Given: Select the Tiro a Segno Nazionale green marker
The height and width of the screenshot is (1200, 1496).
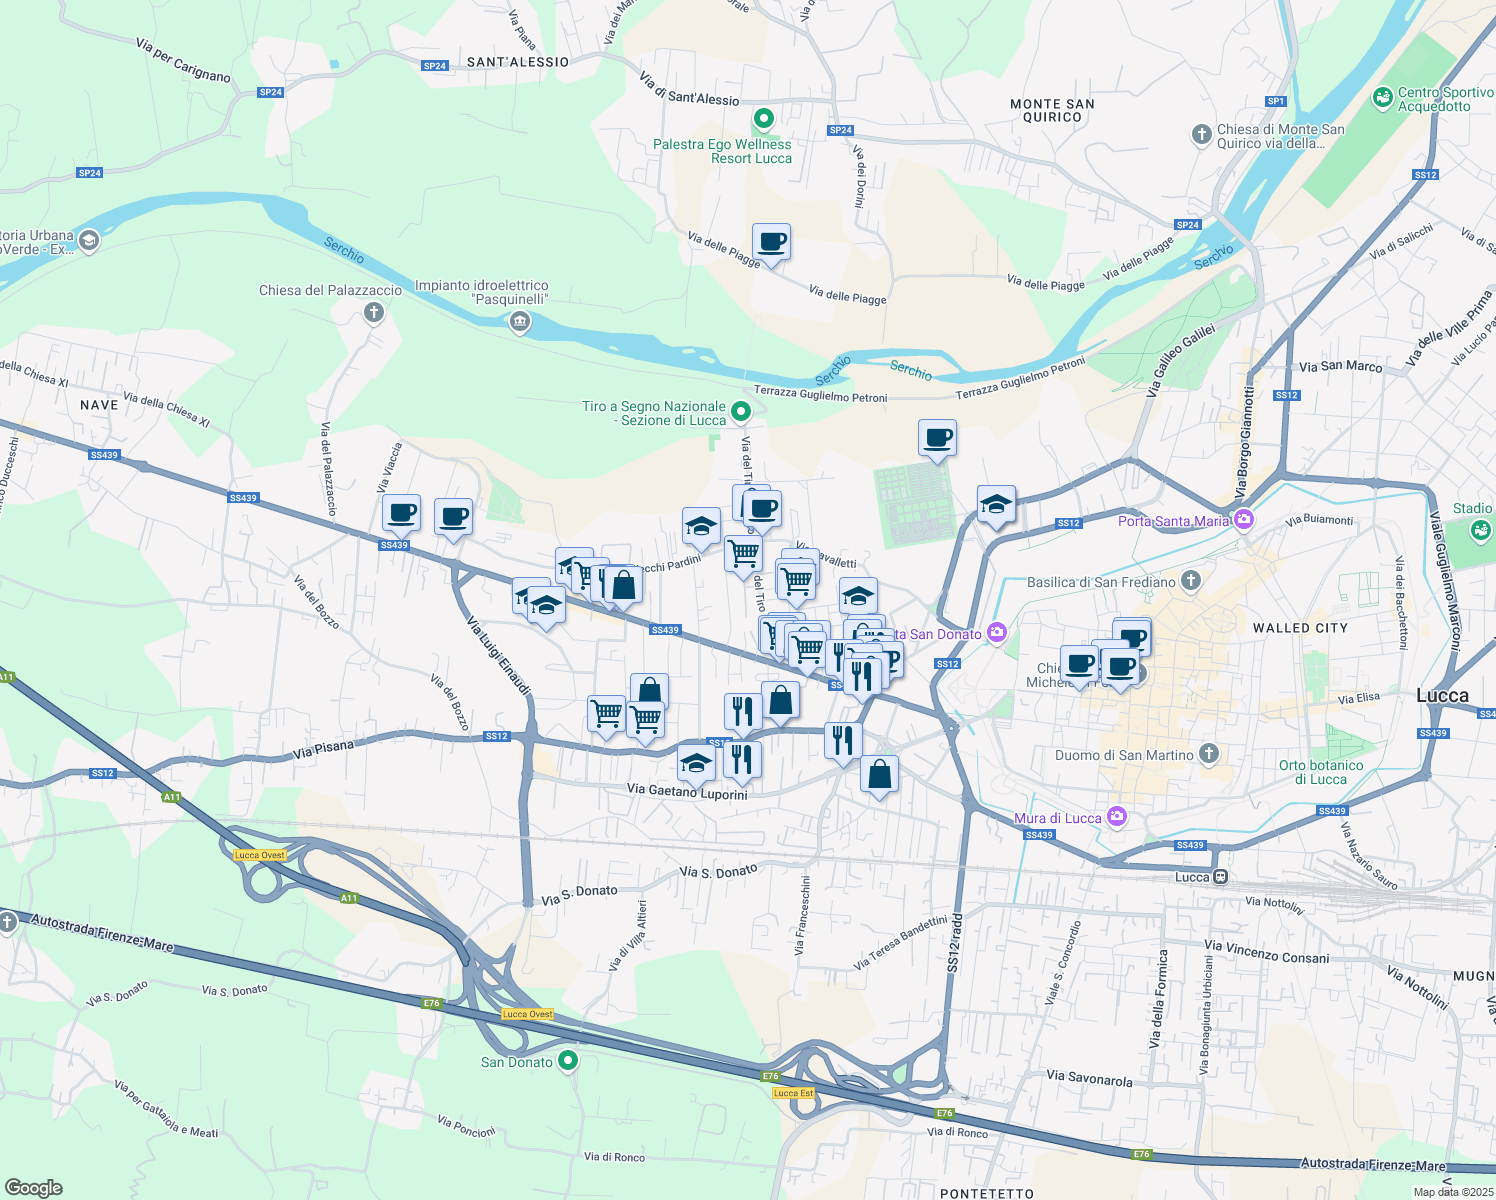Looking at the screenshot, I should click(x=741, y=409).
